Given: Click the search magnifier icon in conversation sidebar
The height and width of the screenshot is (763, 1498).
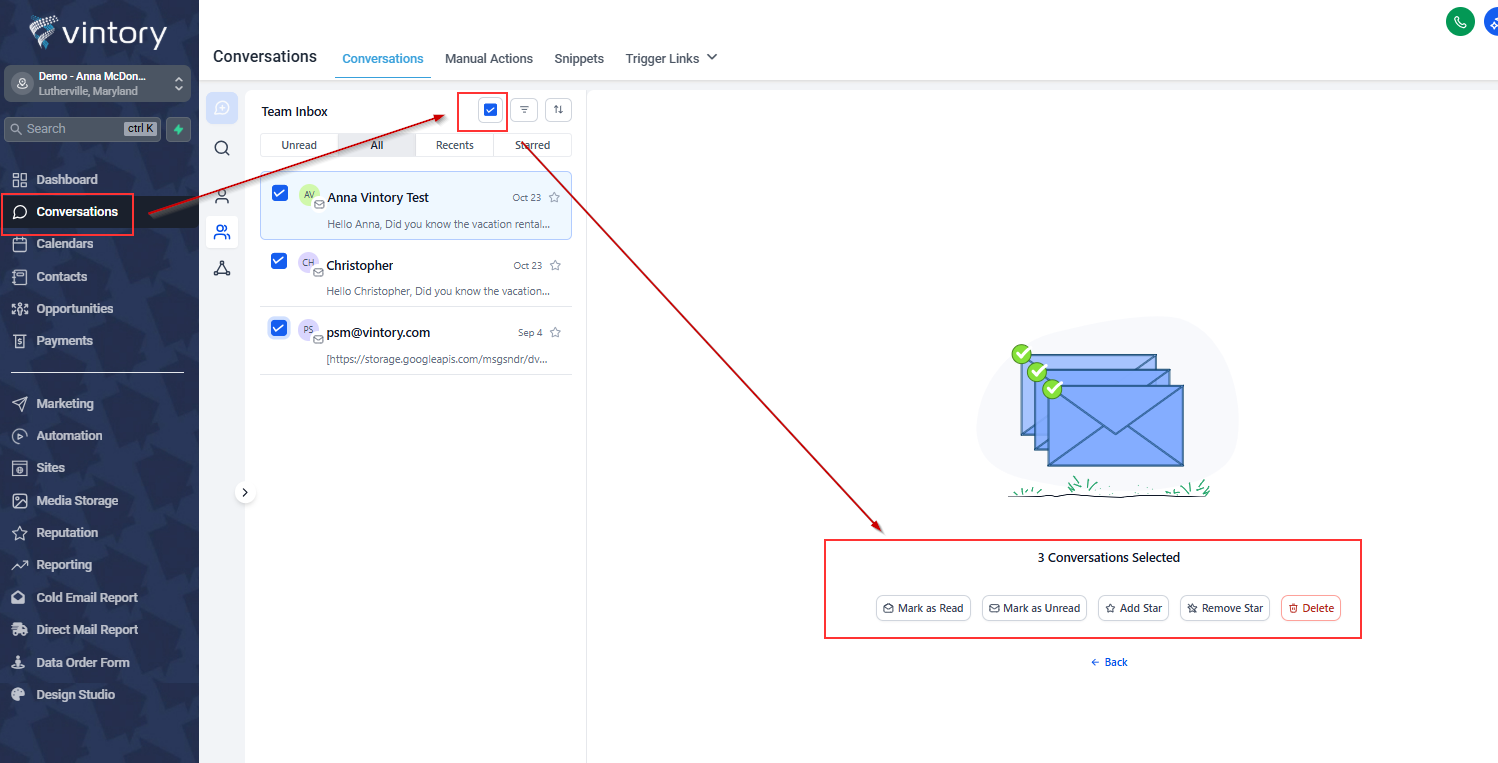Looking at the screenshot, I should [222, 149].
